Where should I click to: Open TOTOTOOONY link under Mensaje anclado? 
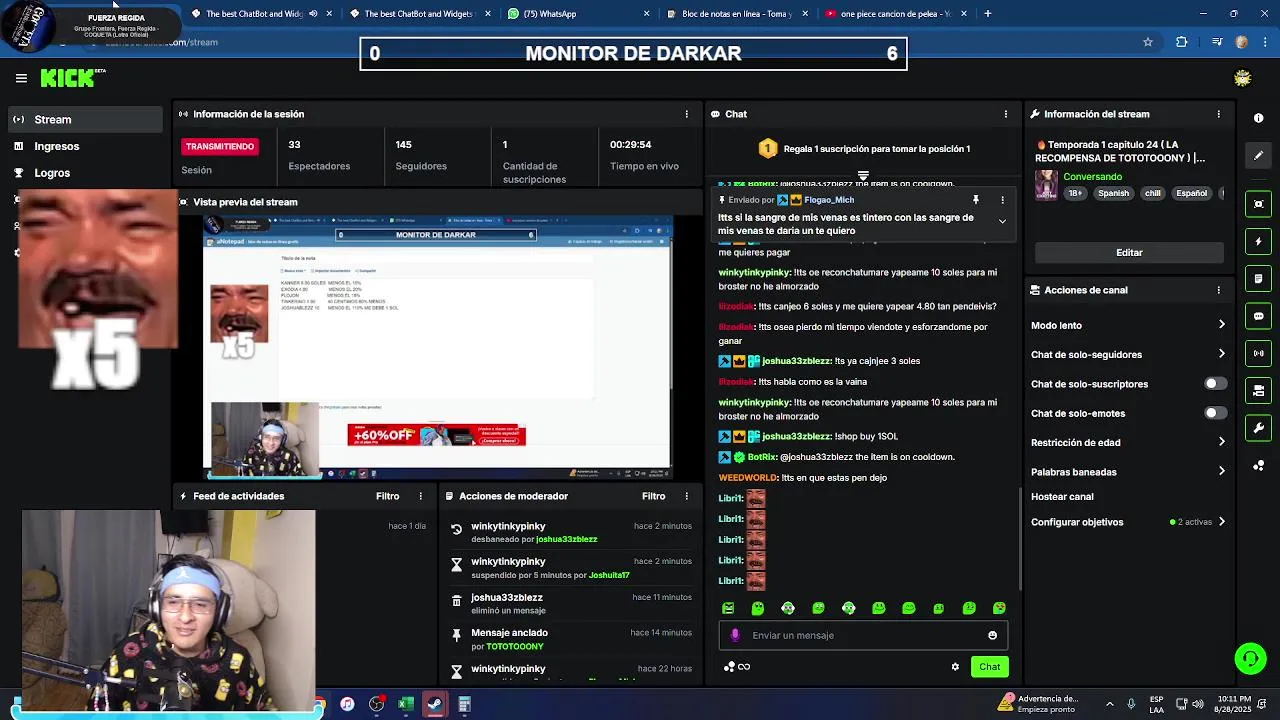pos(514,647)
